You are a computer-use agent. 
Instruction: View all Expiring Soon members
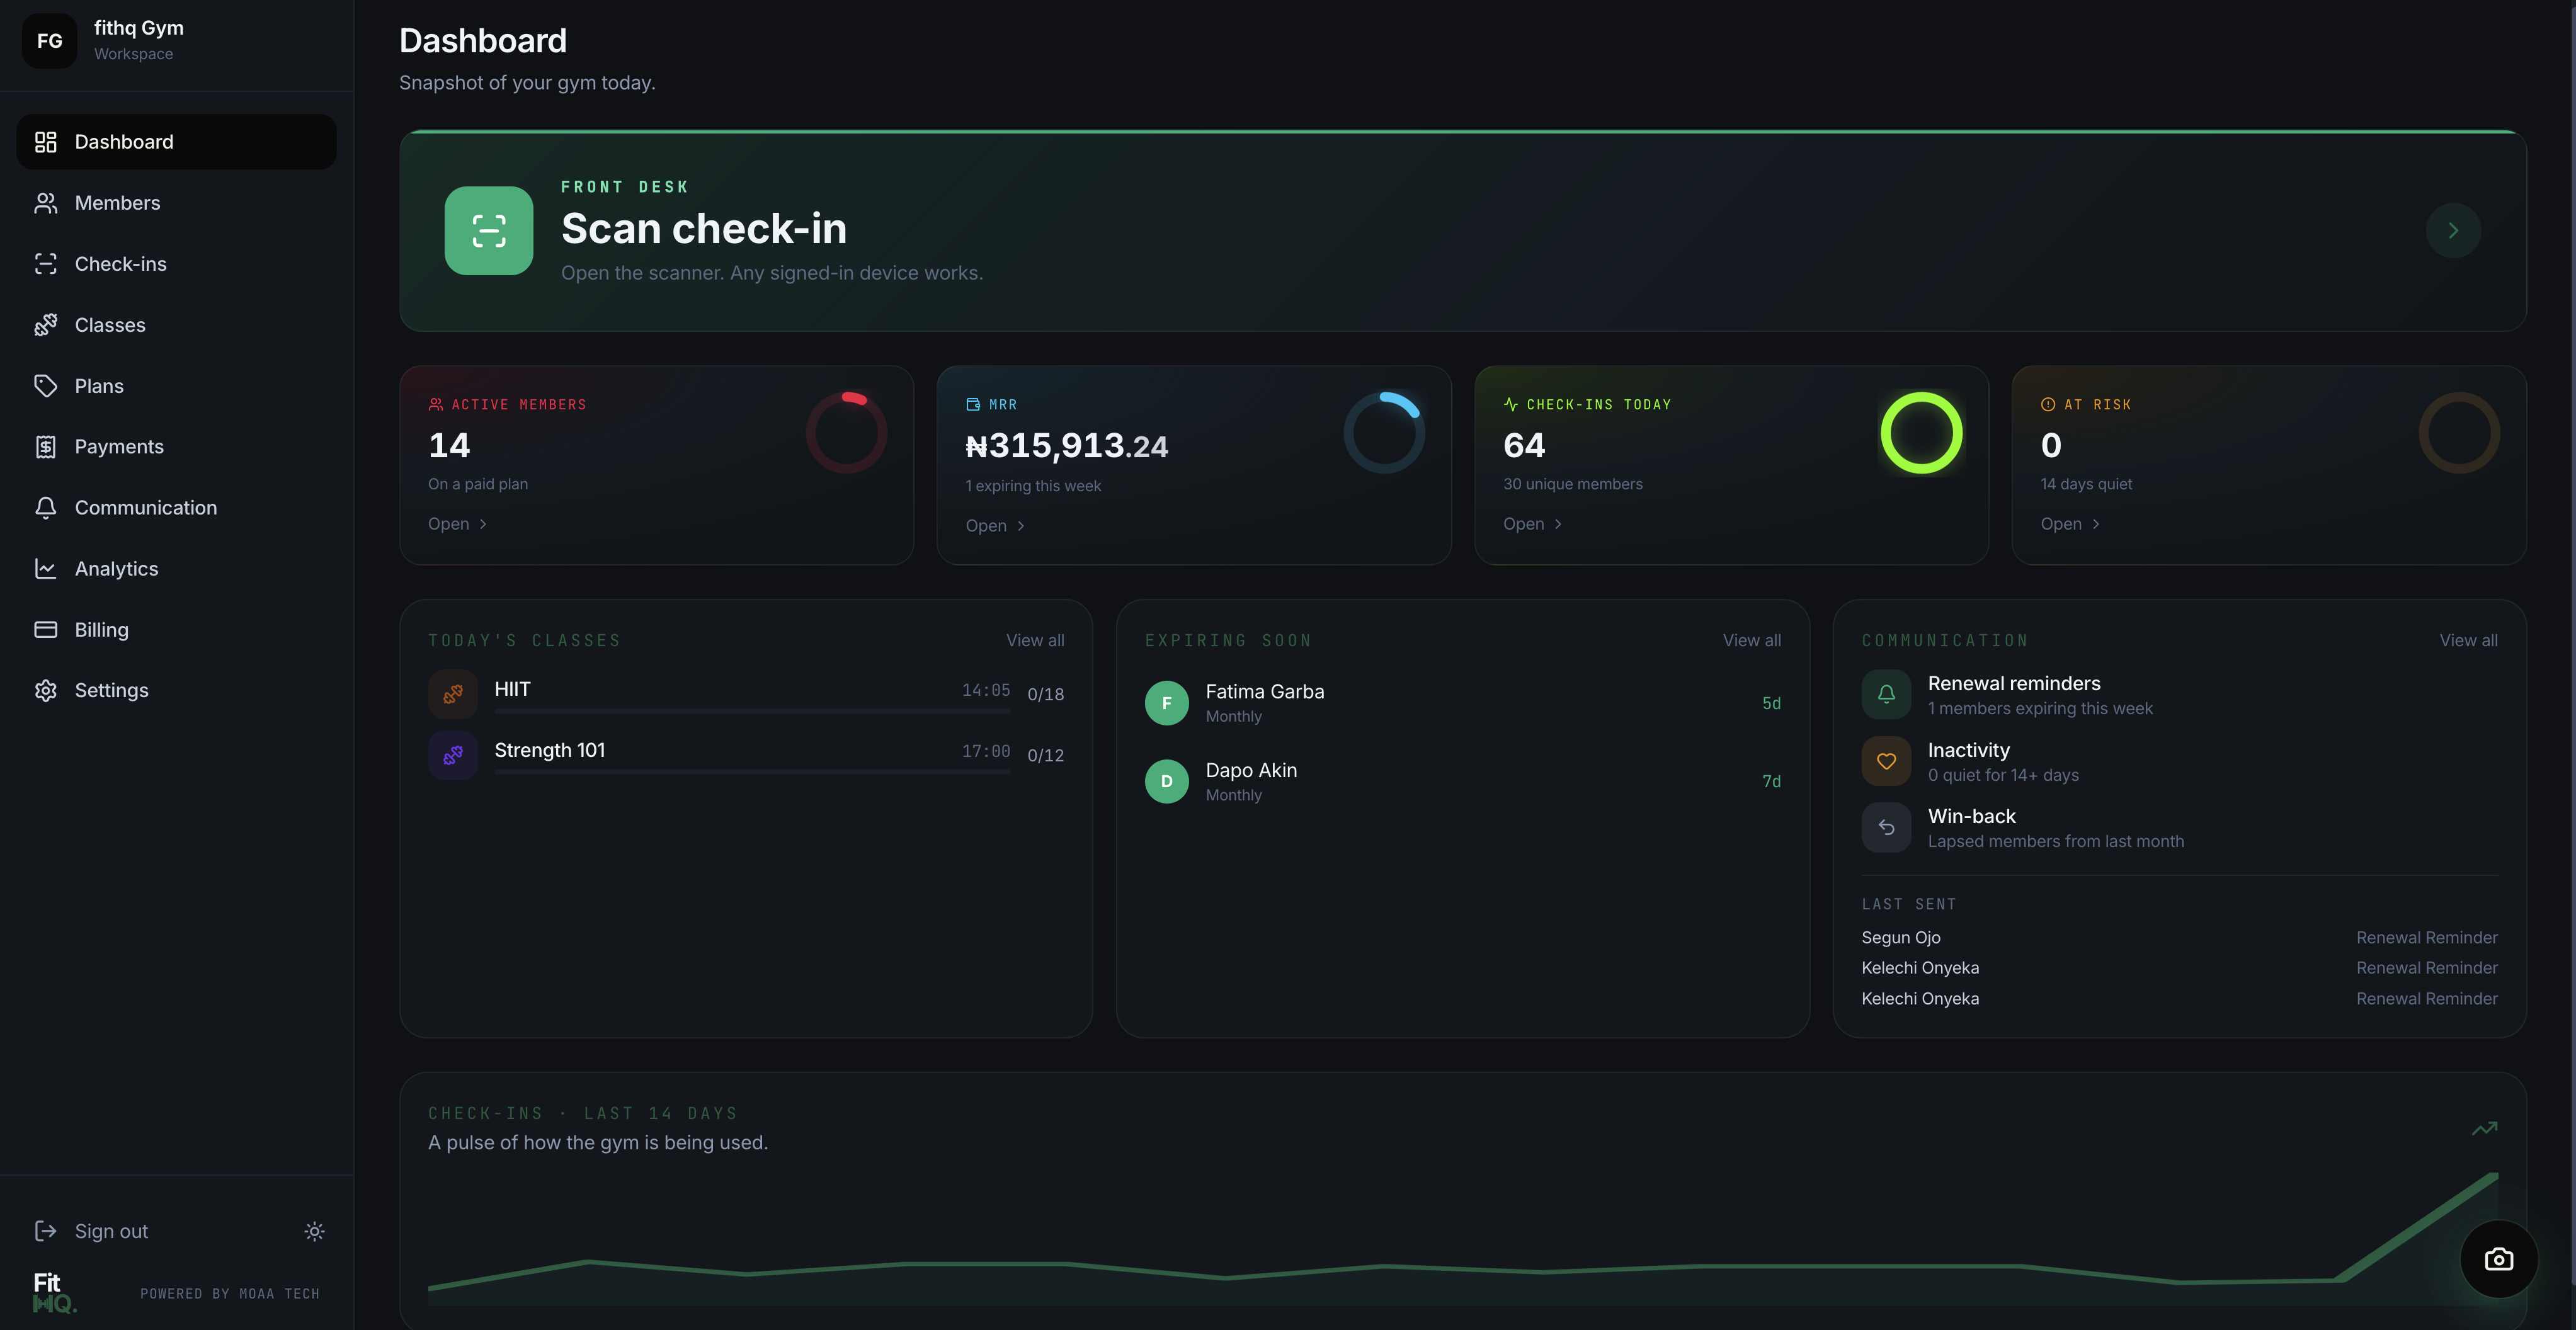tap(1751, 641)
